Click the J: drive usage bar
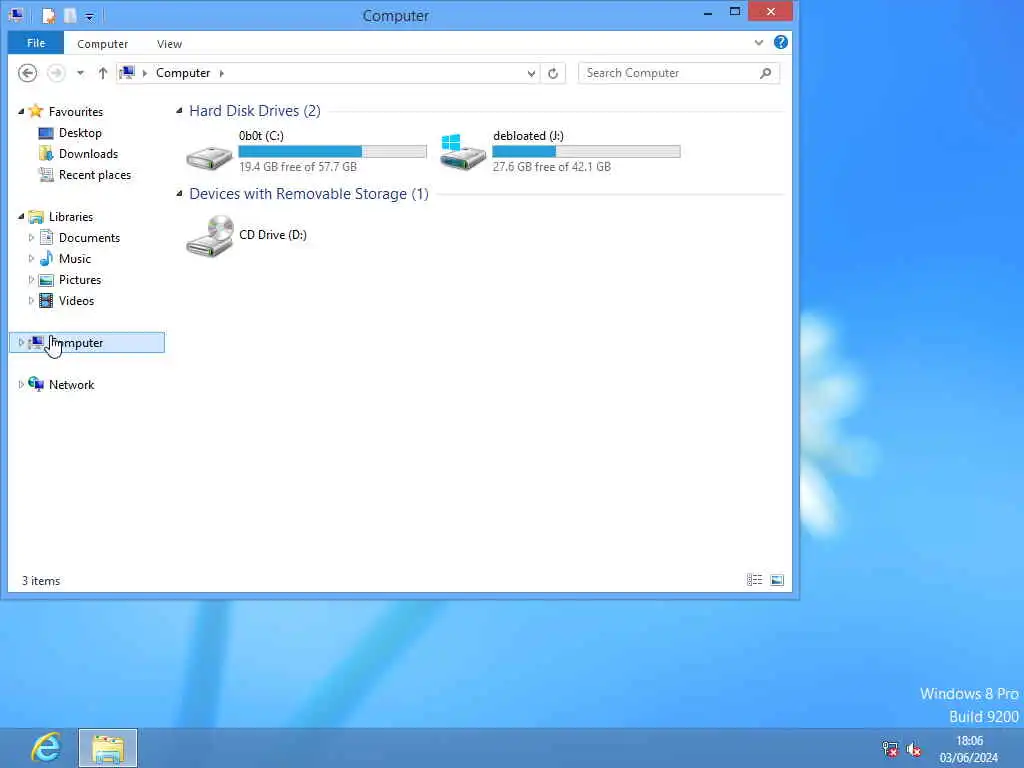 point(586,152)
